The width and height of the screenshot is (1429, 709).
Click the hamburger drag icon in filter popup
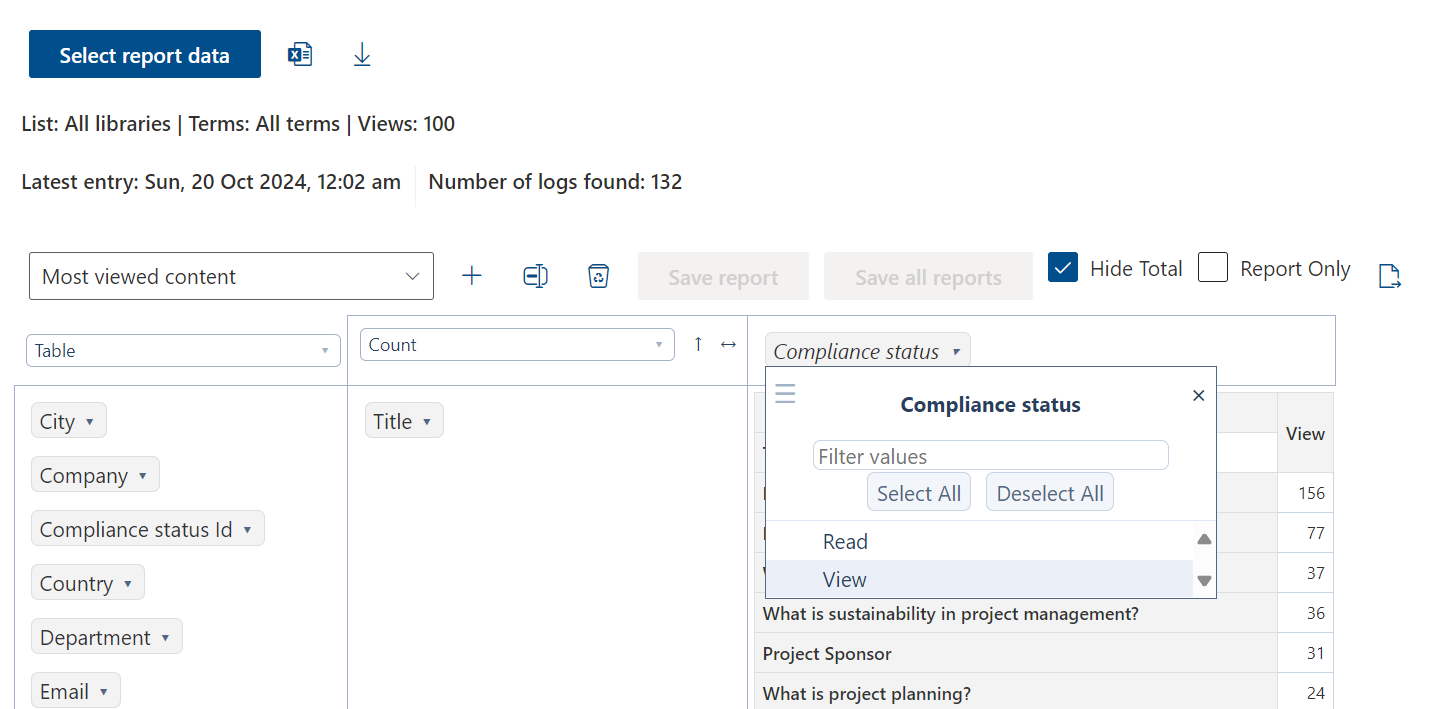tap(785, 394)
